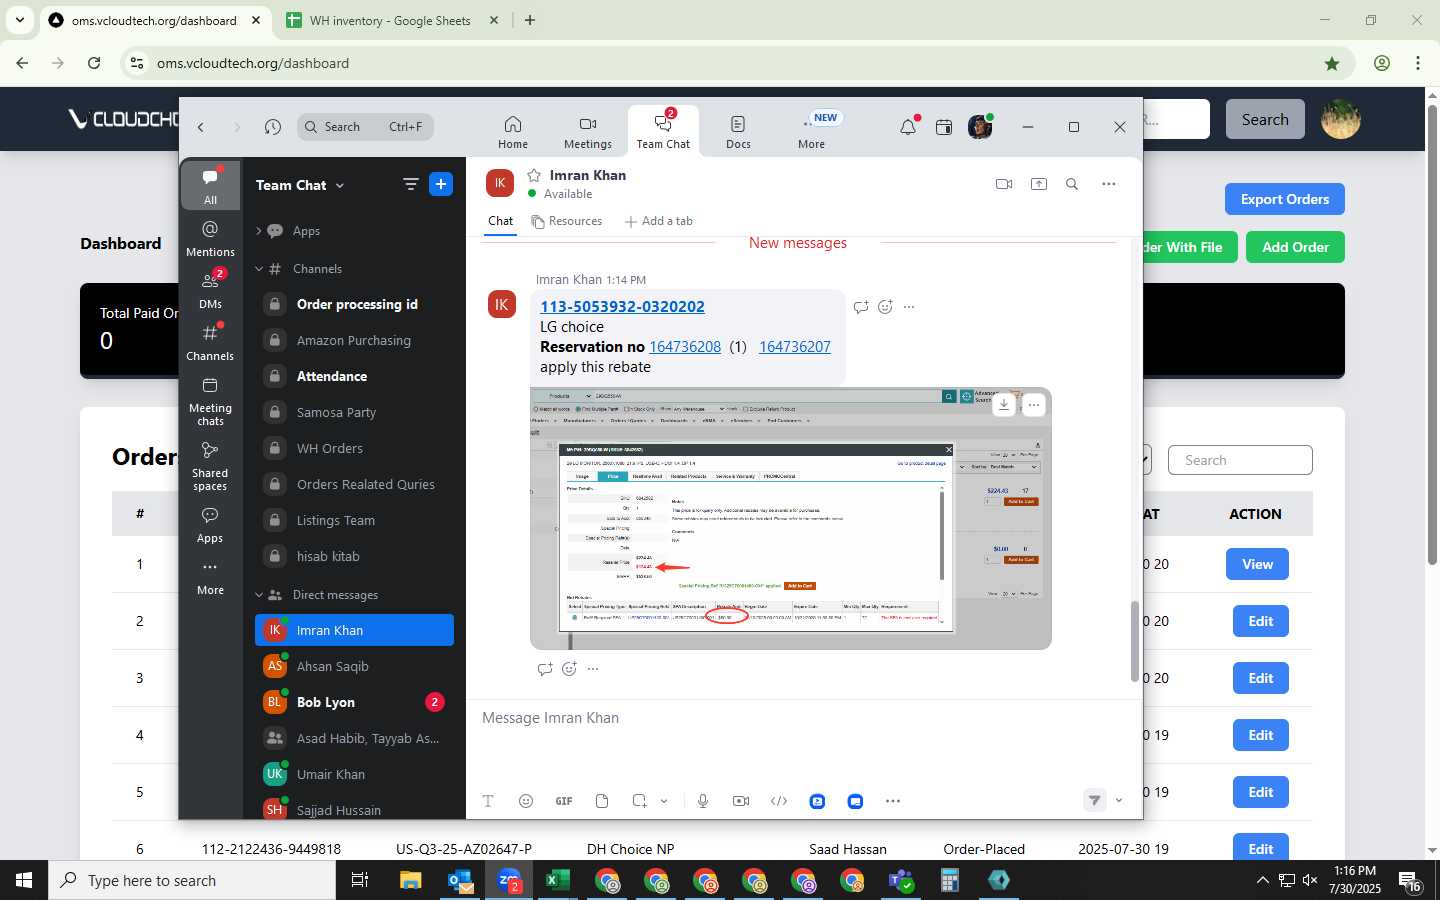Viewport: 1440px width, 900px height.
Task: Expand Apps section in chat list
Action: [x=259, y=231]
